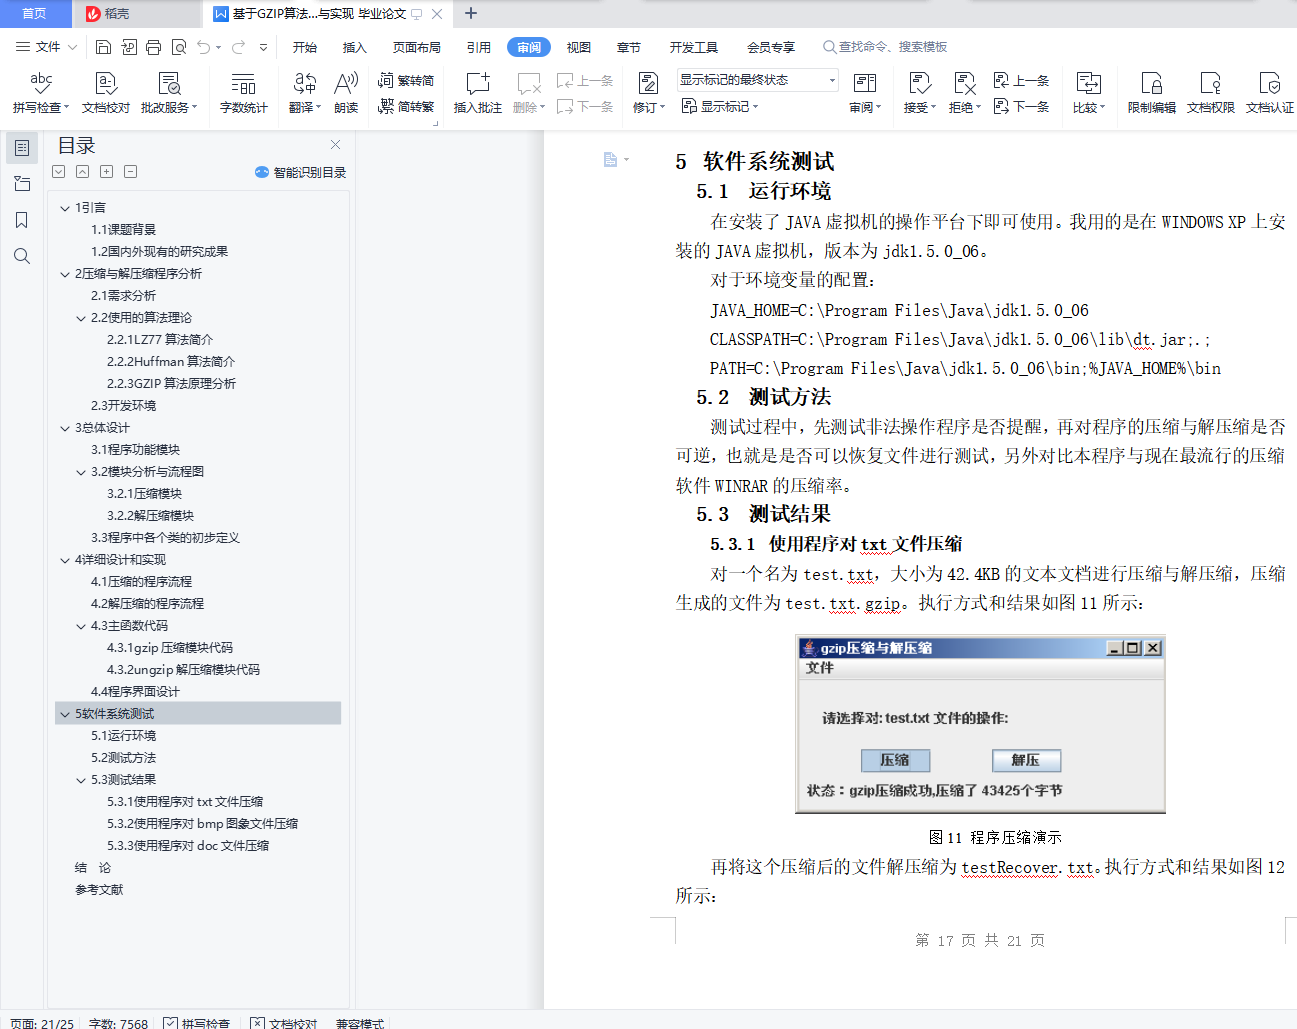
Task: Collapse the 1引言 outline section
Action: coord(65,208)
